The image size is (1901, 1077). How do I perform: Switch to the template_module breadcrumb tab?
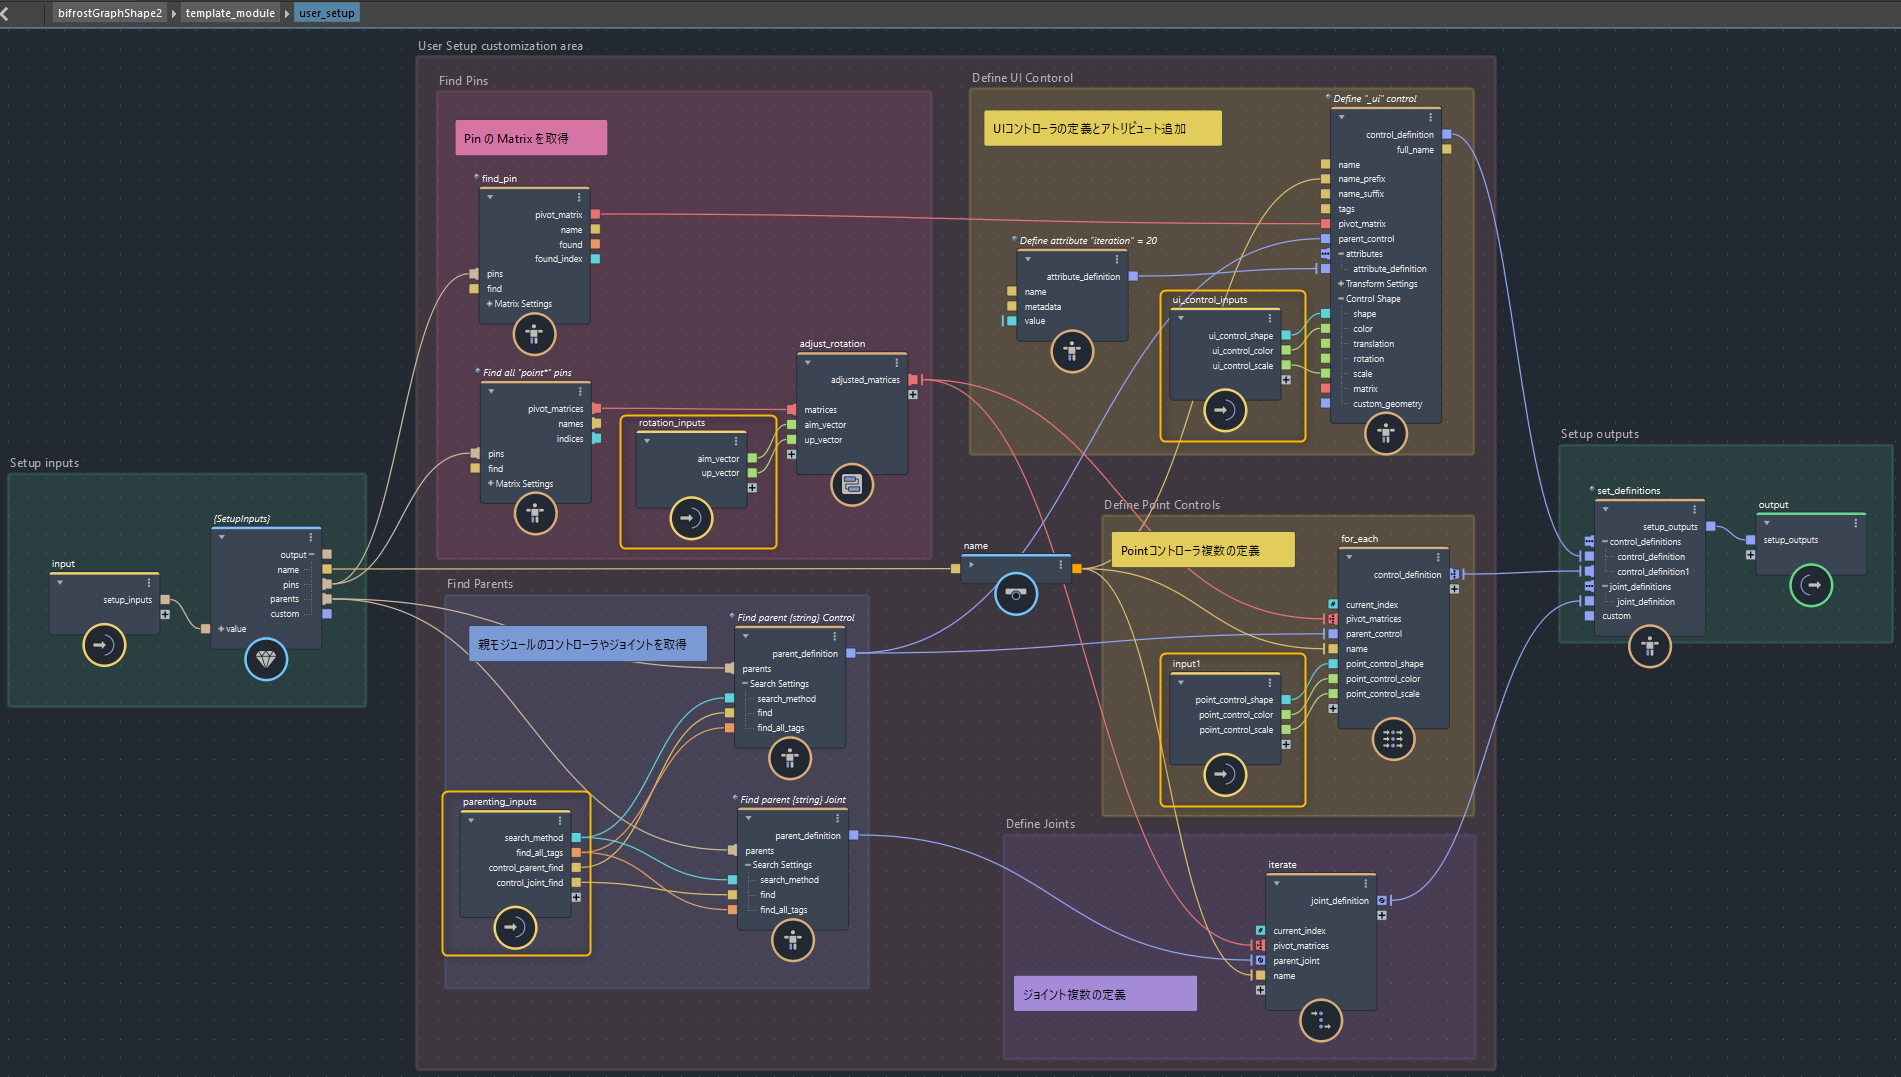(x=230, y=13)
